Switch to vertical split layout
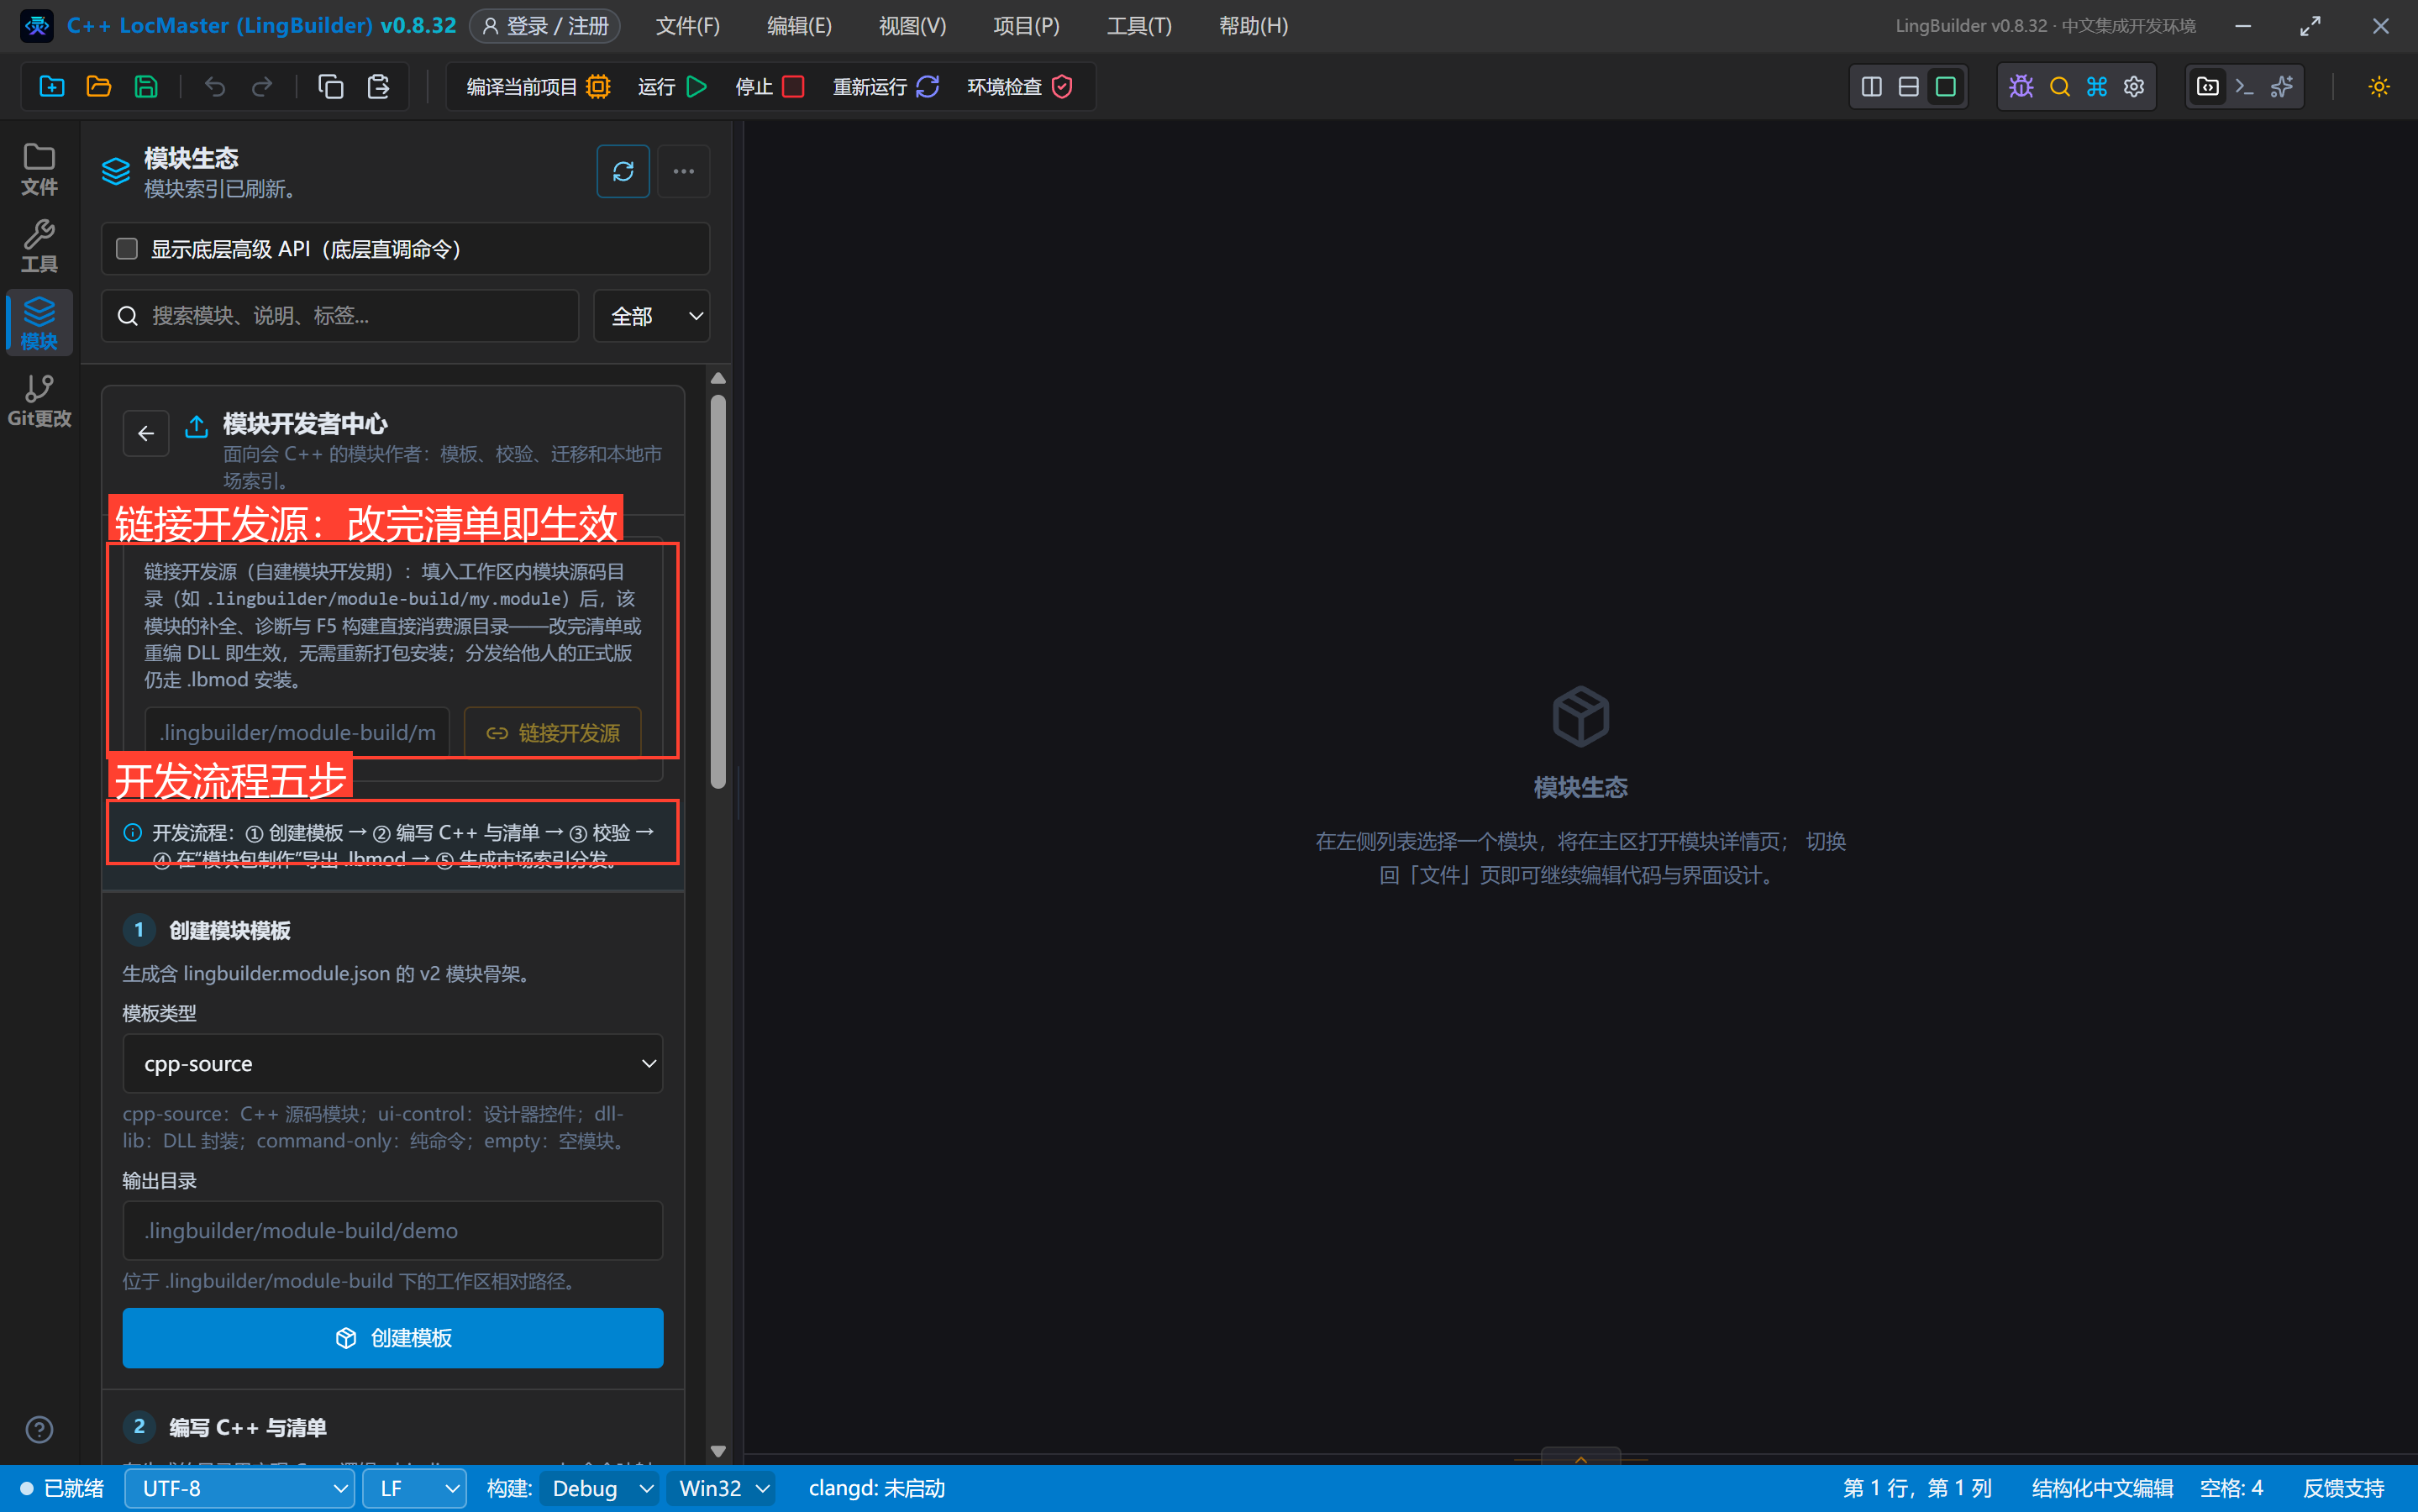The height and width of the screenshot is (1512, 2418). tap(1872, 87)
